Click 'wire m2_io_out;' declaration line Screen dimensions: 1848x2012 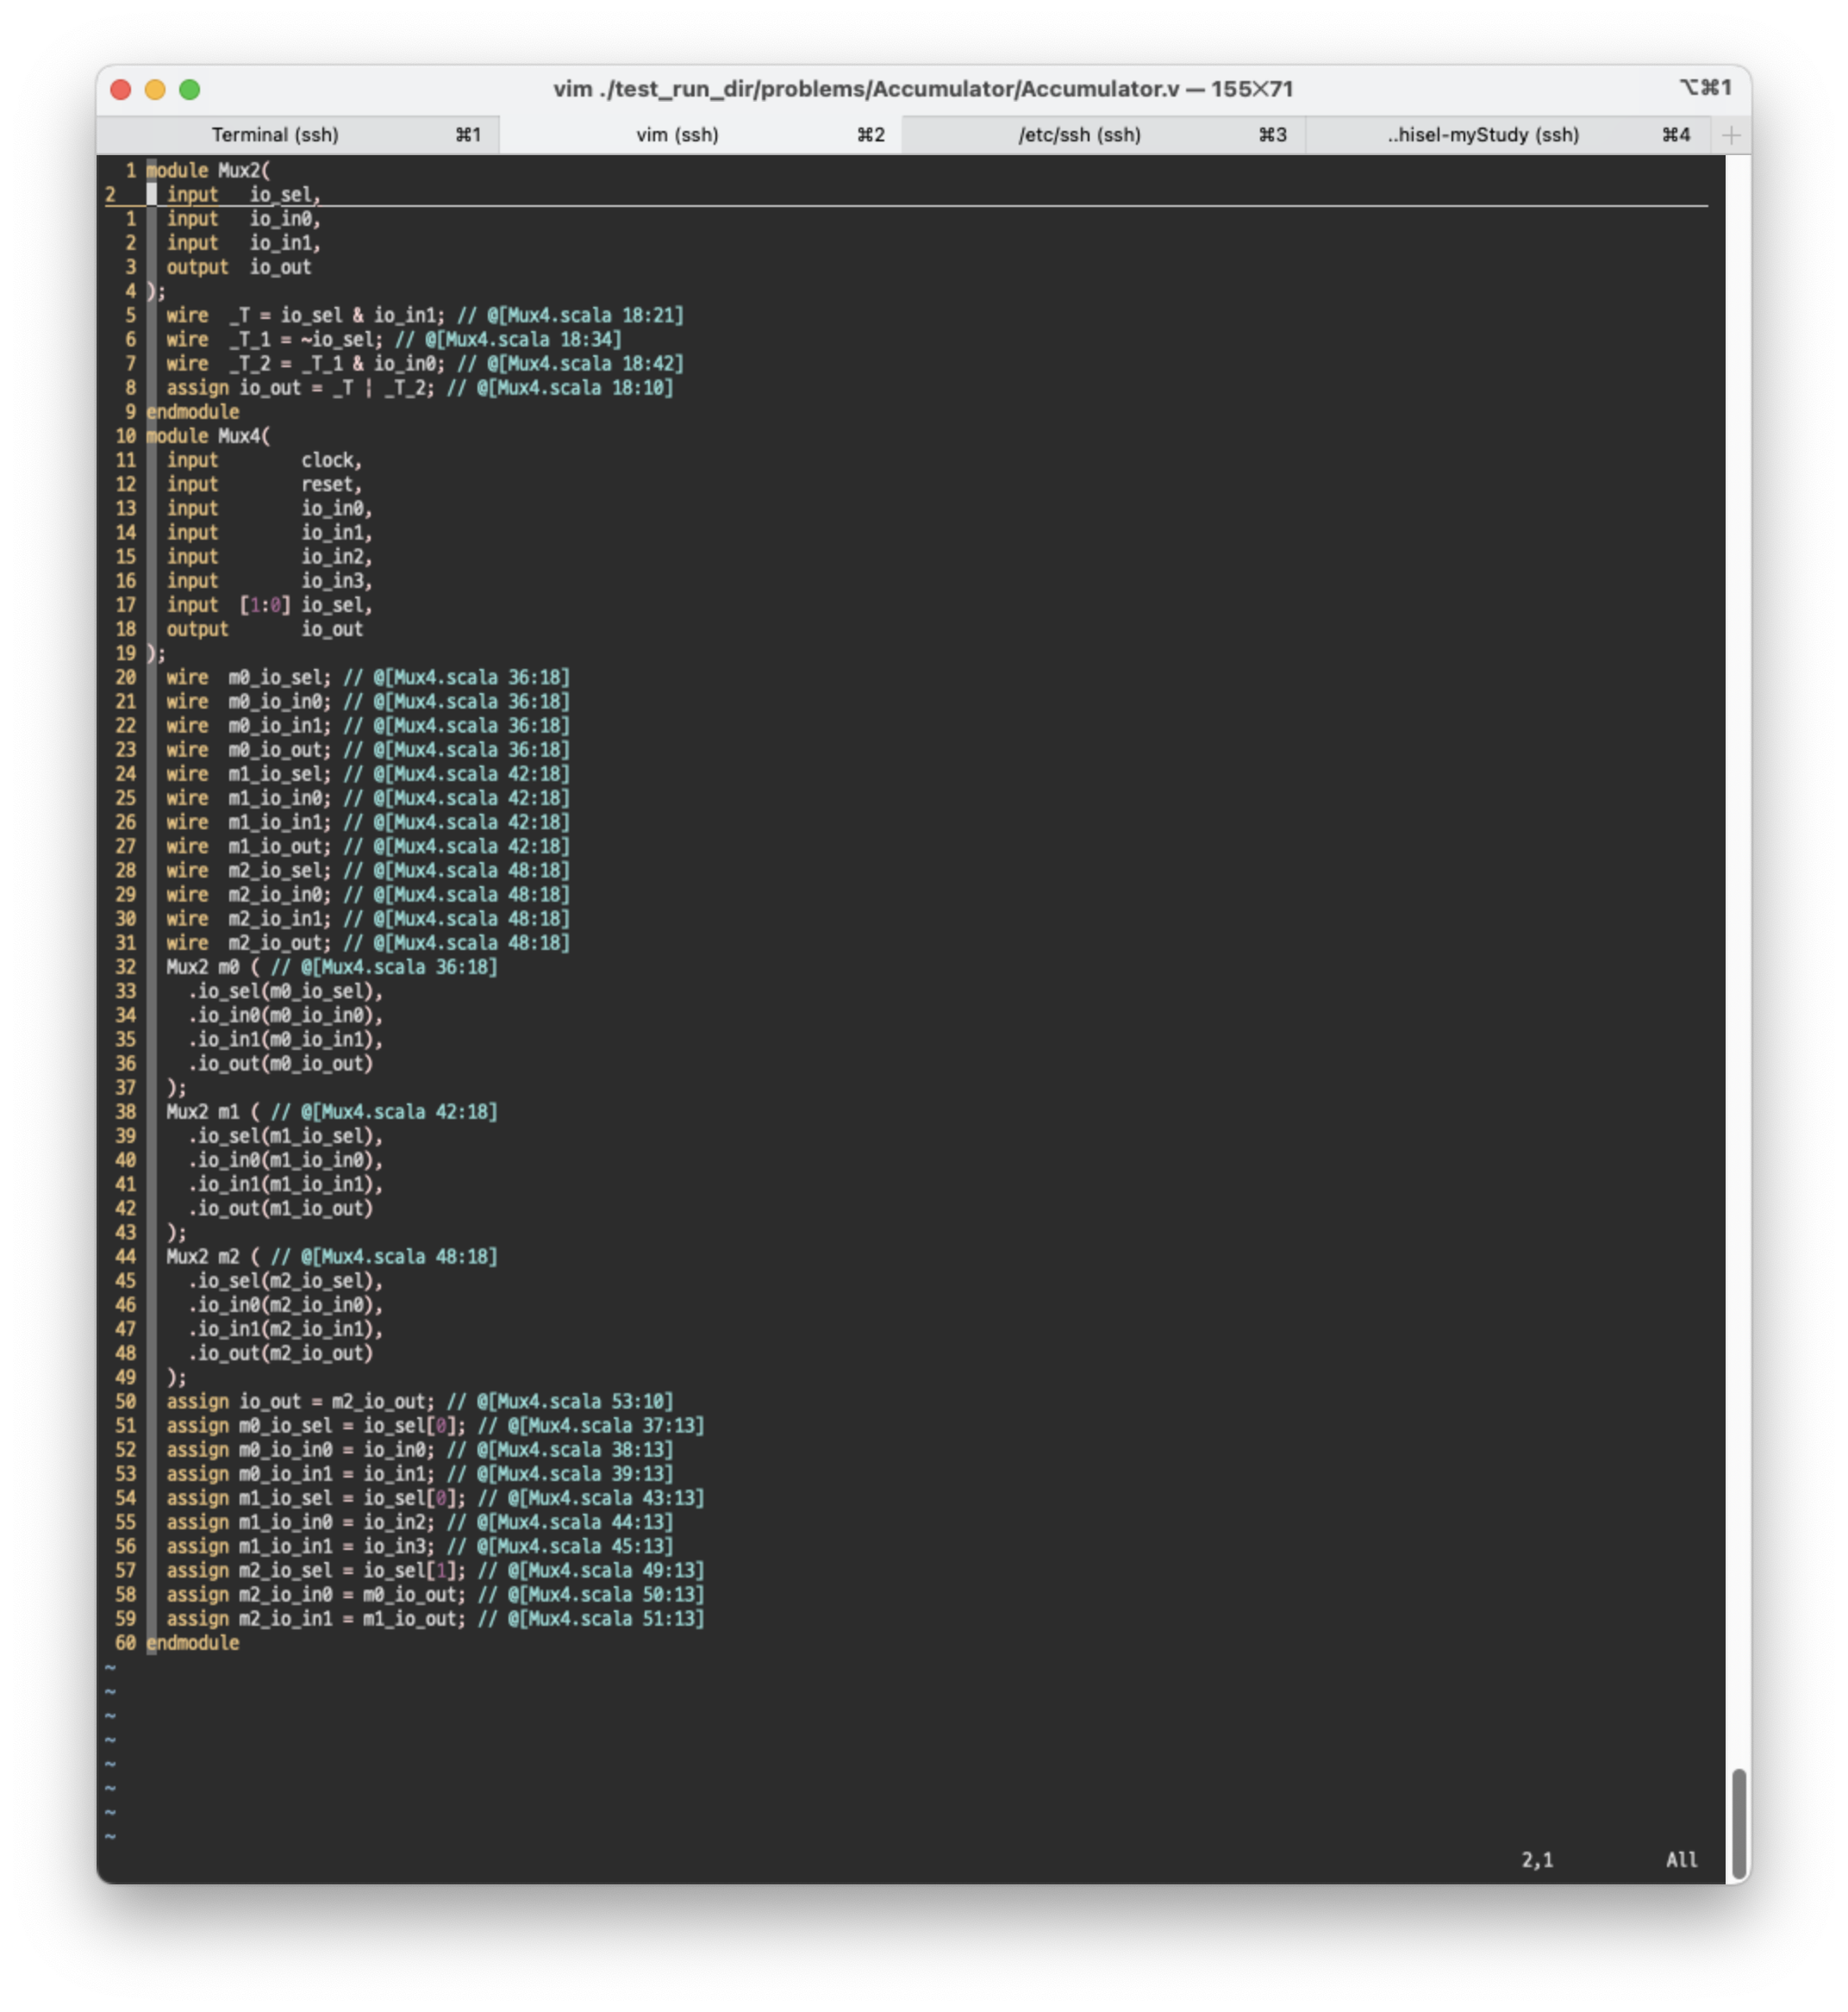point(368,943)
